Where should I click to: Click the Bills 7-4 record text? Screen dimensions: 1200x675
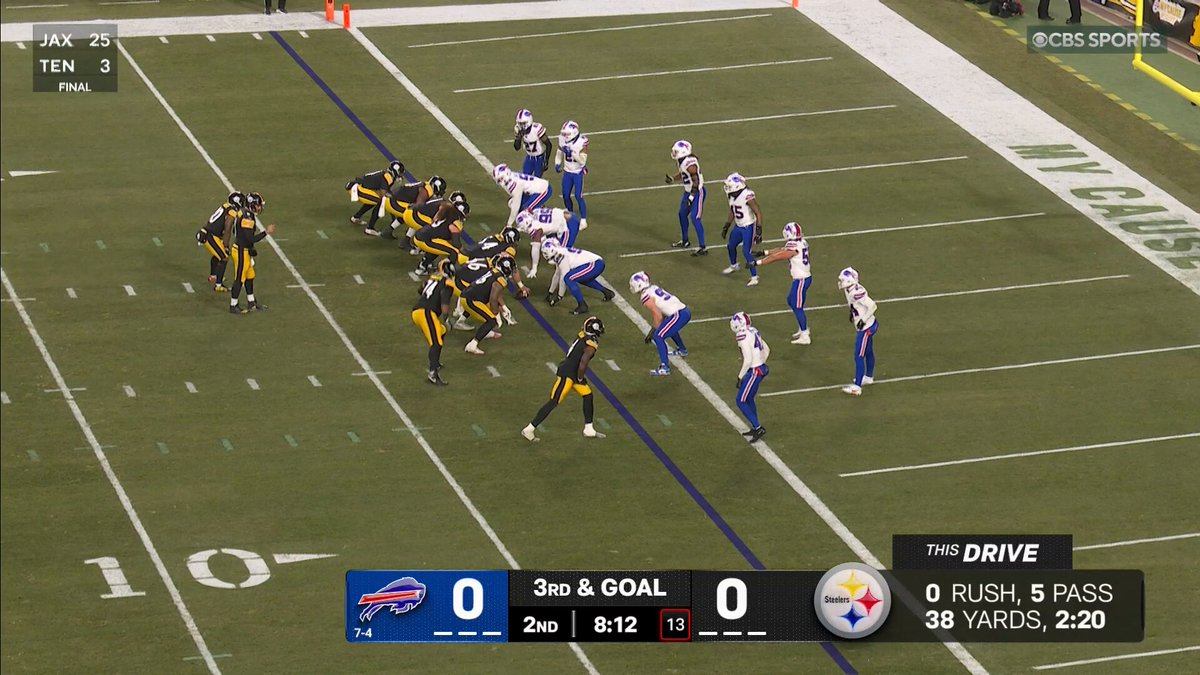pos(361,633)
